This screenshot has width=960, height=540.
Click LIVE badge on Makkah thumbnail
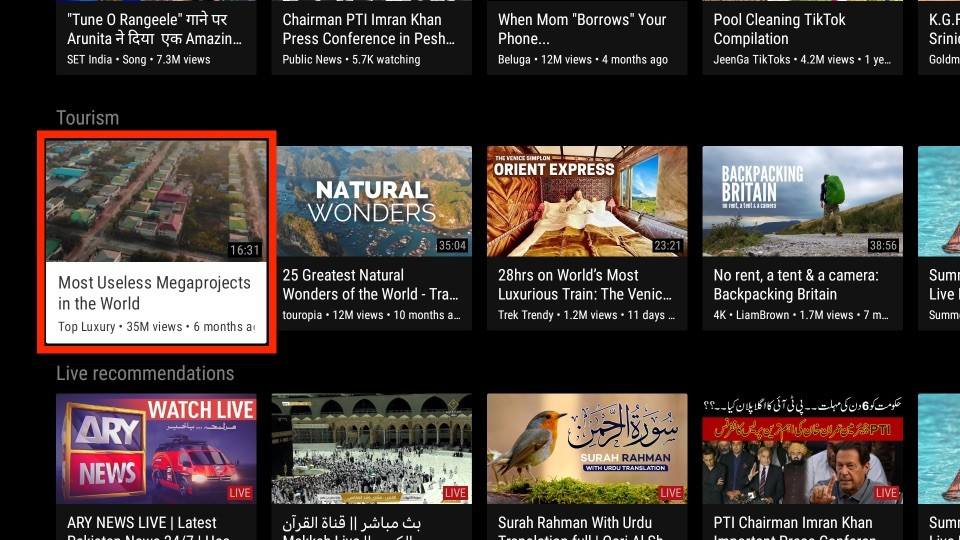coord(456,493)
